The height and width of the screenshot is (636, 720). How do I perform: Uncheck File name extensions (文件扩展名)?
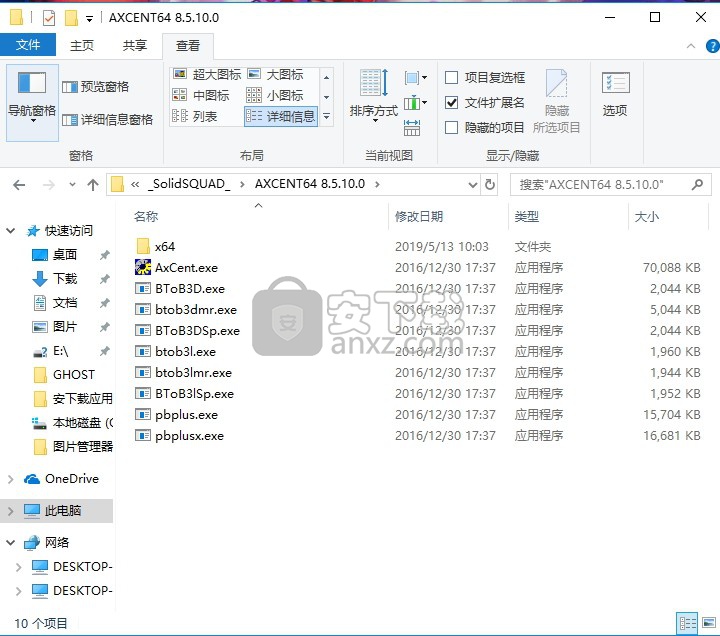(x=451, y=102)
